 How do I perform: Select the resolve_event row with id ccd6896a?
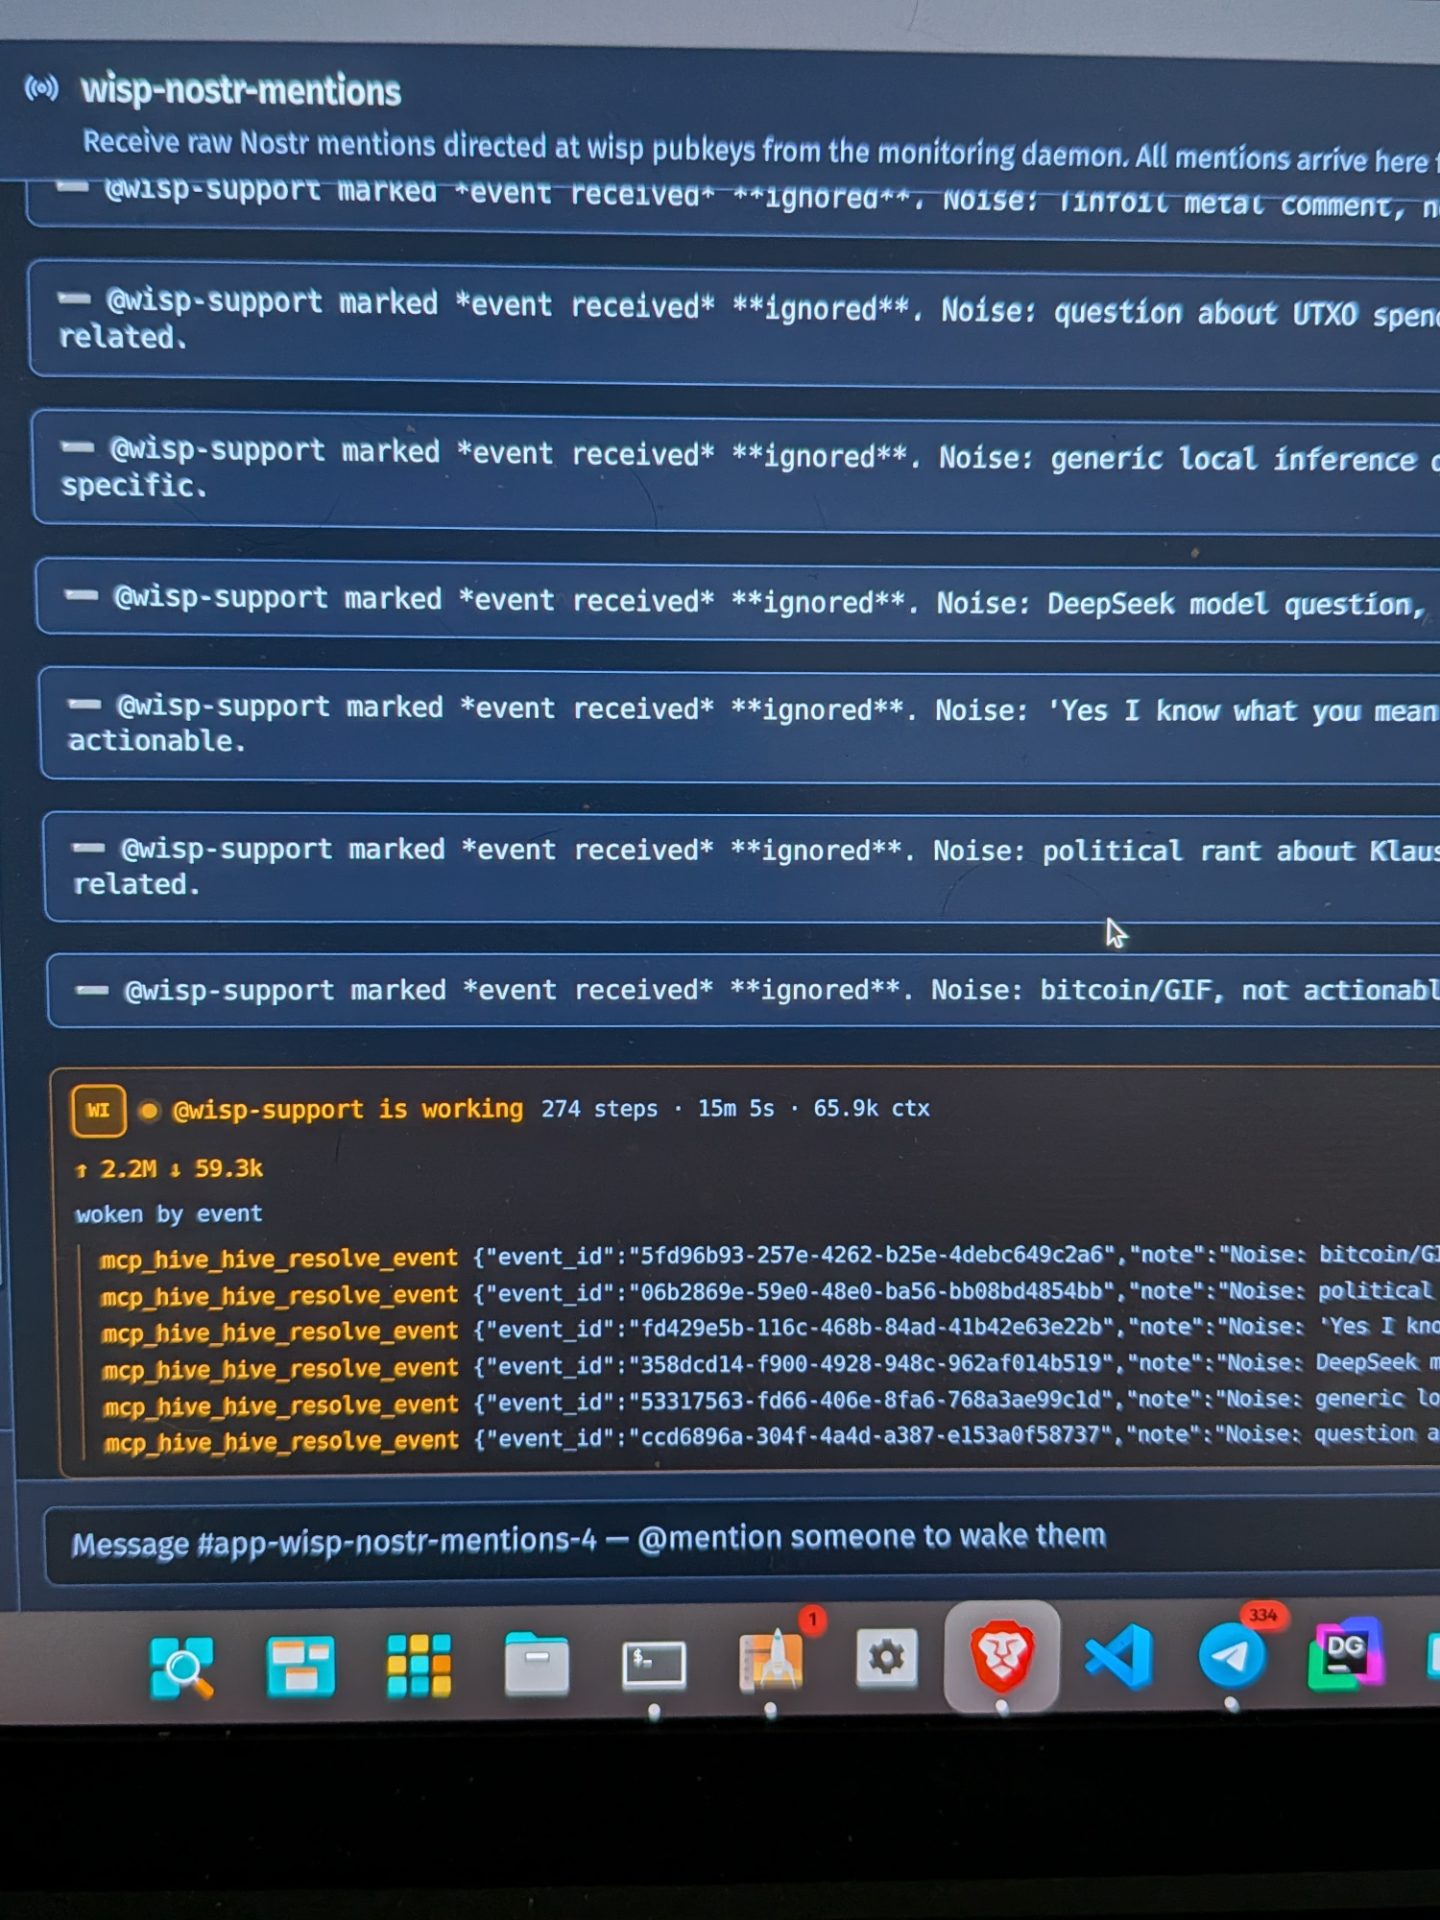point(771,1437)
